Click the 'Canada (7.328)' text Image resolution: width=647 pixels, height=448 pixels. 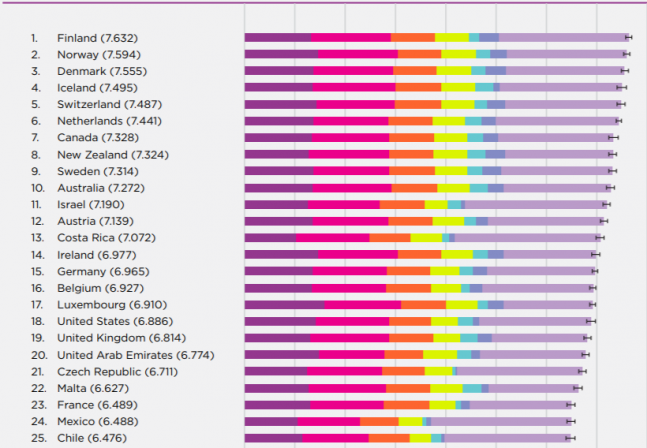98,137
